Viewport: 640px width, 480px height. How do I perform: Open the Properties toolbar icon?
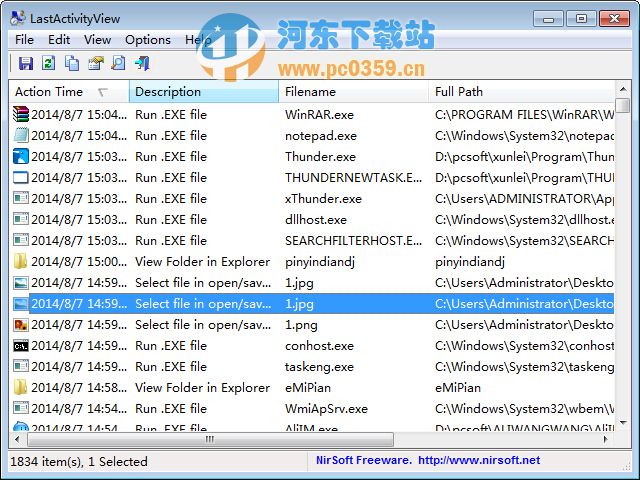(x=96, y=63)
